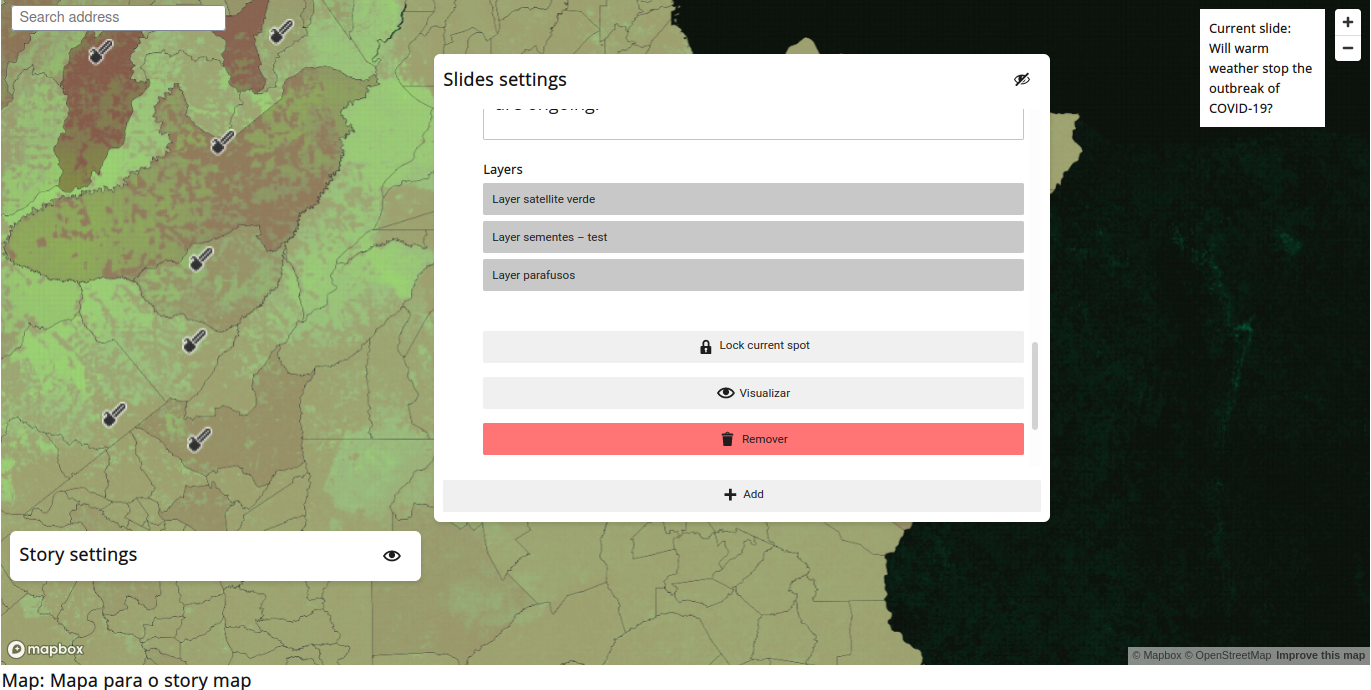
Task: Add a new slide
Action: pos(742,495)
